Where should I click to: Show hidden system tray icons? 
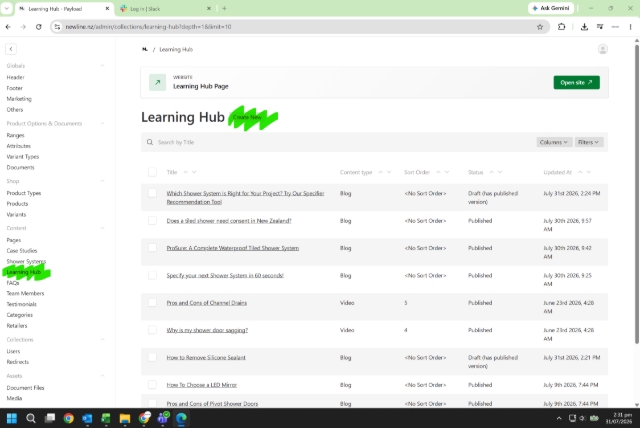559,418
